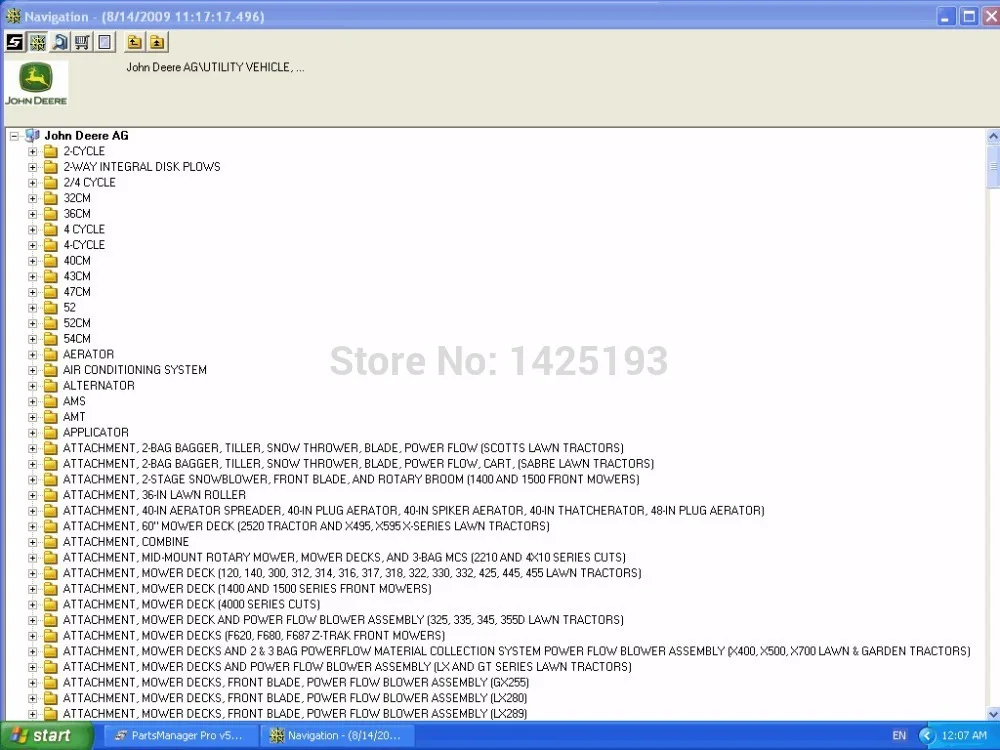The image size is (1000, 750).
Task: Click the navigation tree toolbar icon
Action: [38, 42]
